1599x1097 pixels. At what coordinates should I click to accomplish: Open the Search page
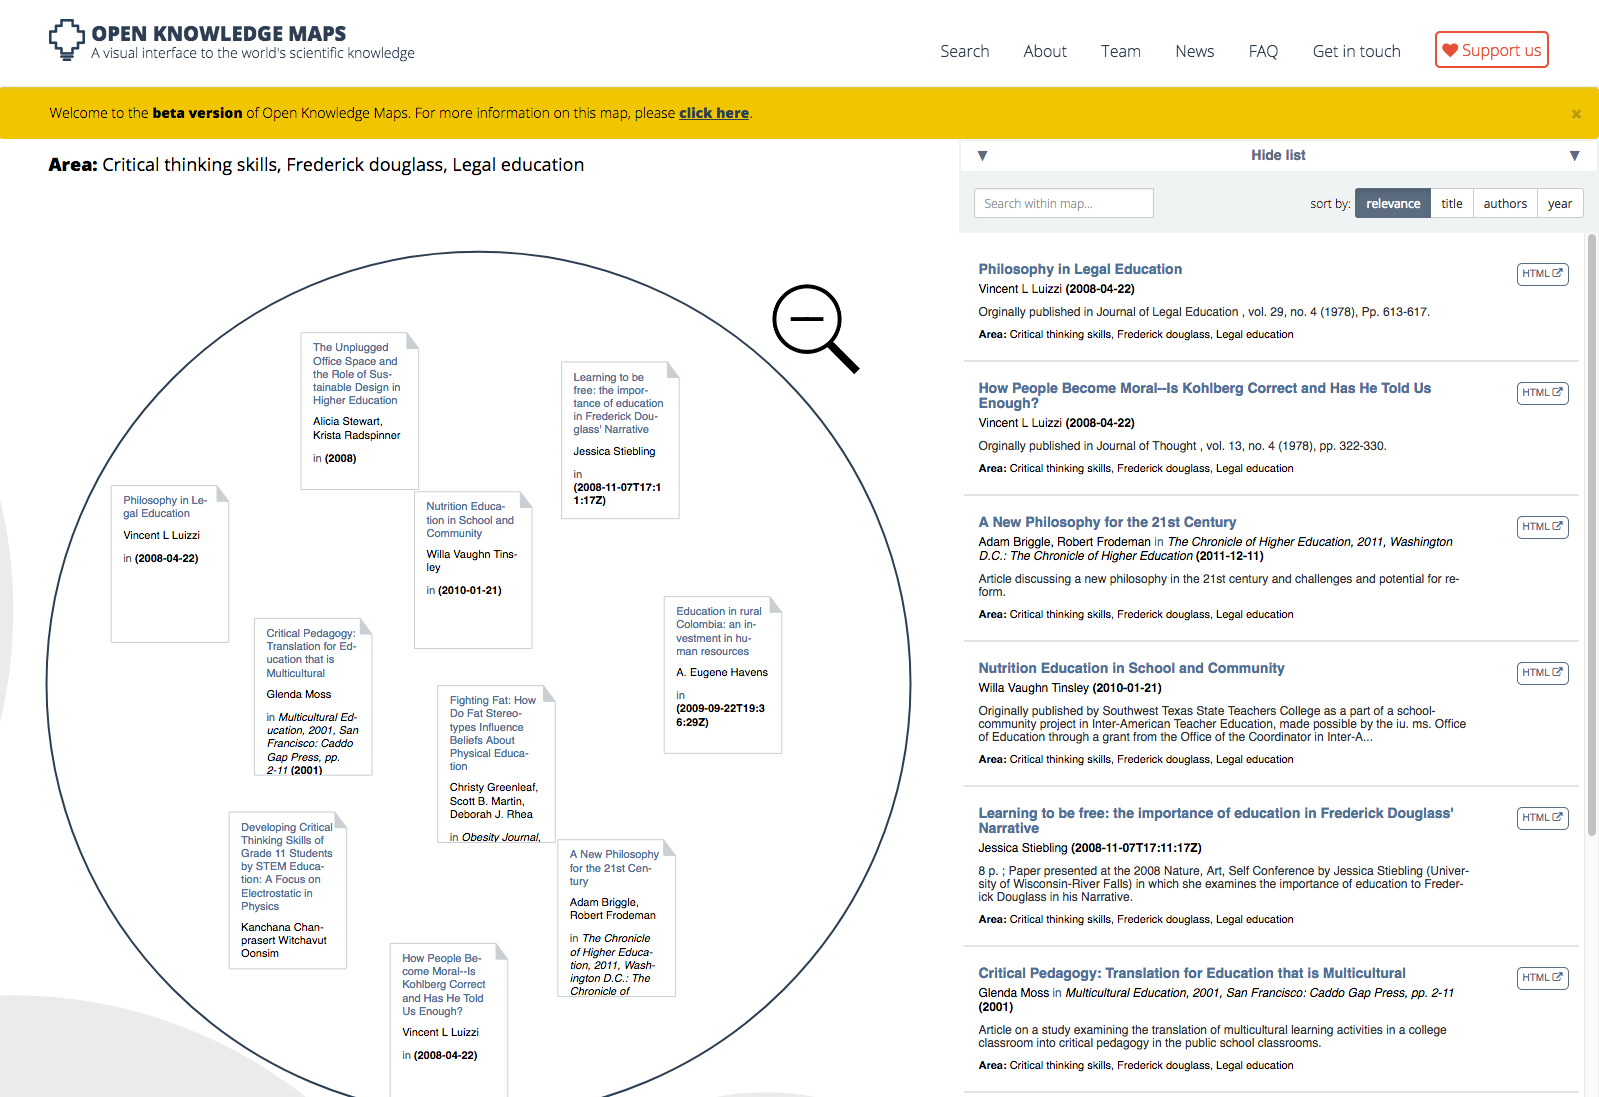[x=964, y=51]
